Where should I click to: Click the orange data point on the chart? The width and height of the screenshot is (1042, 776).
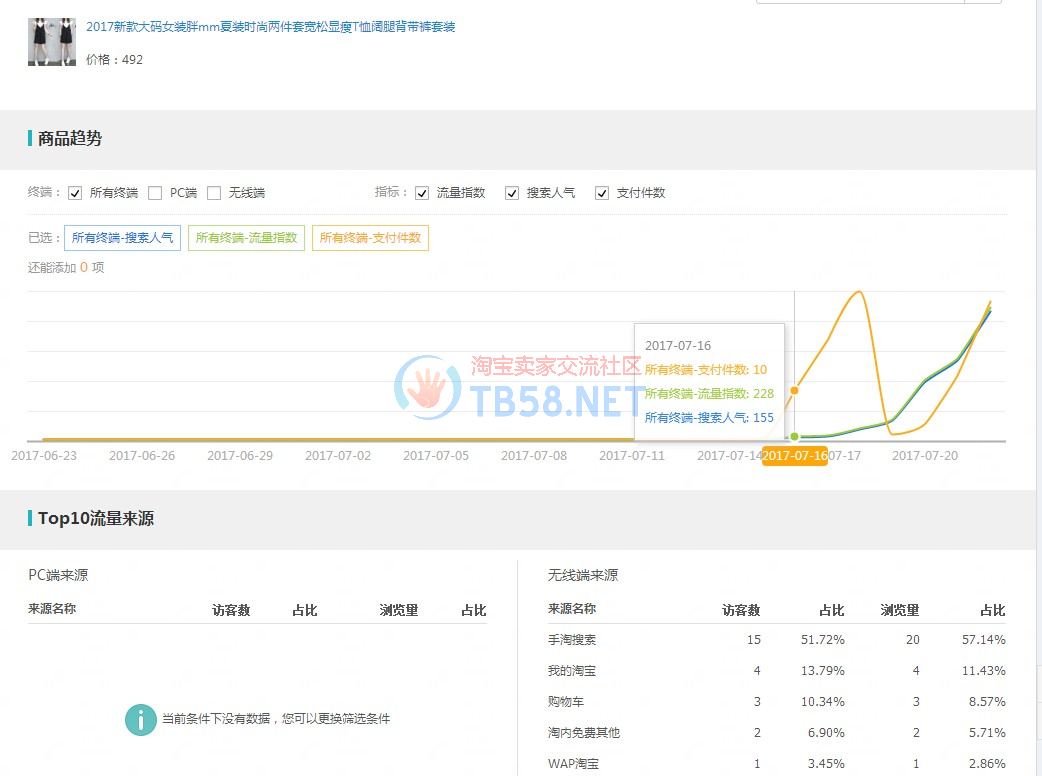(795, 390)
